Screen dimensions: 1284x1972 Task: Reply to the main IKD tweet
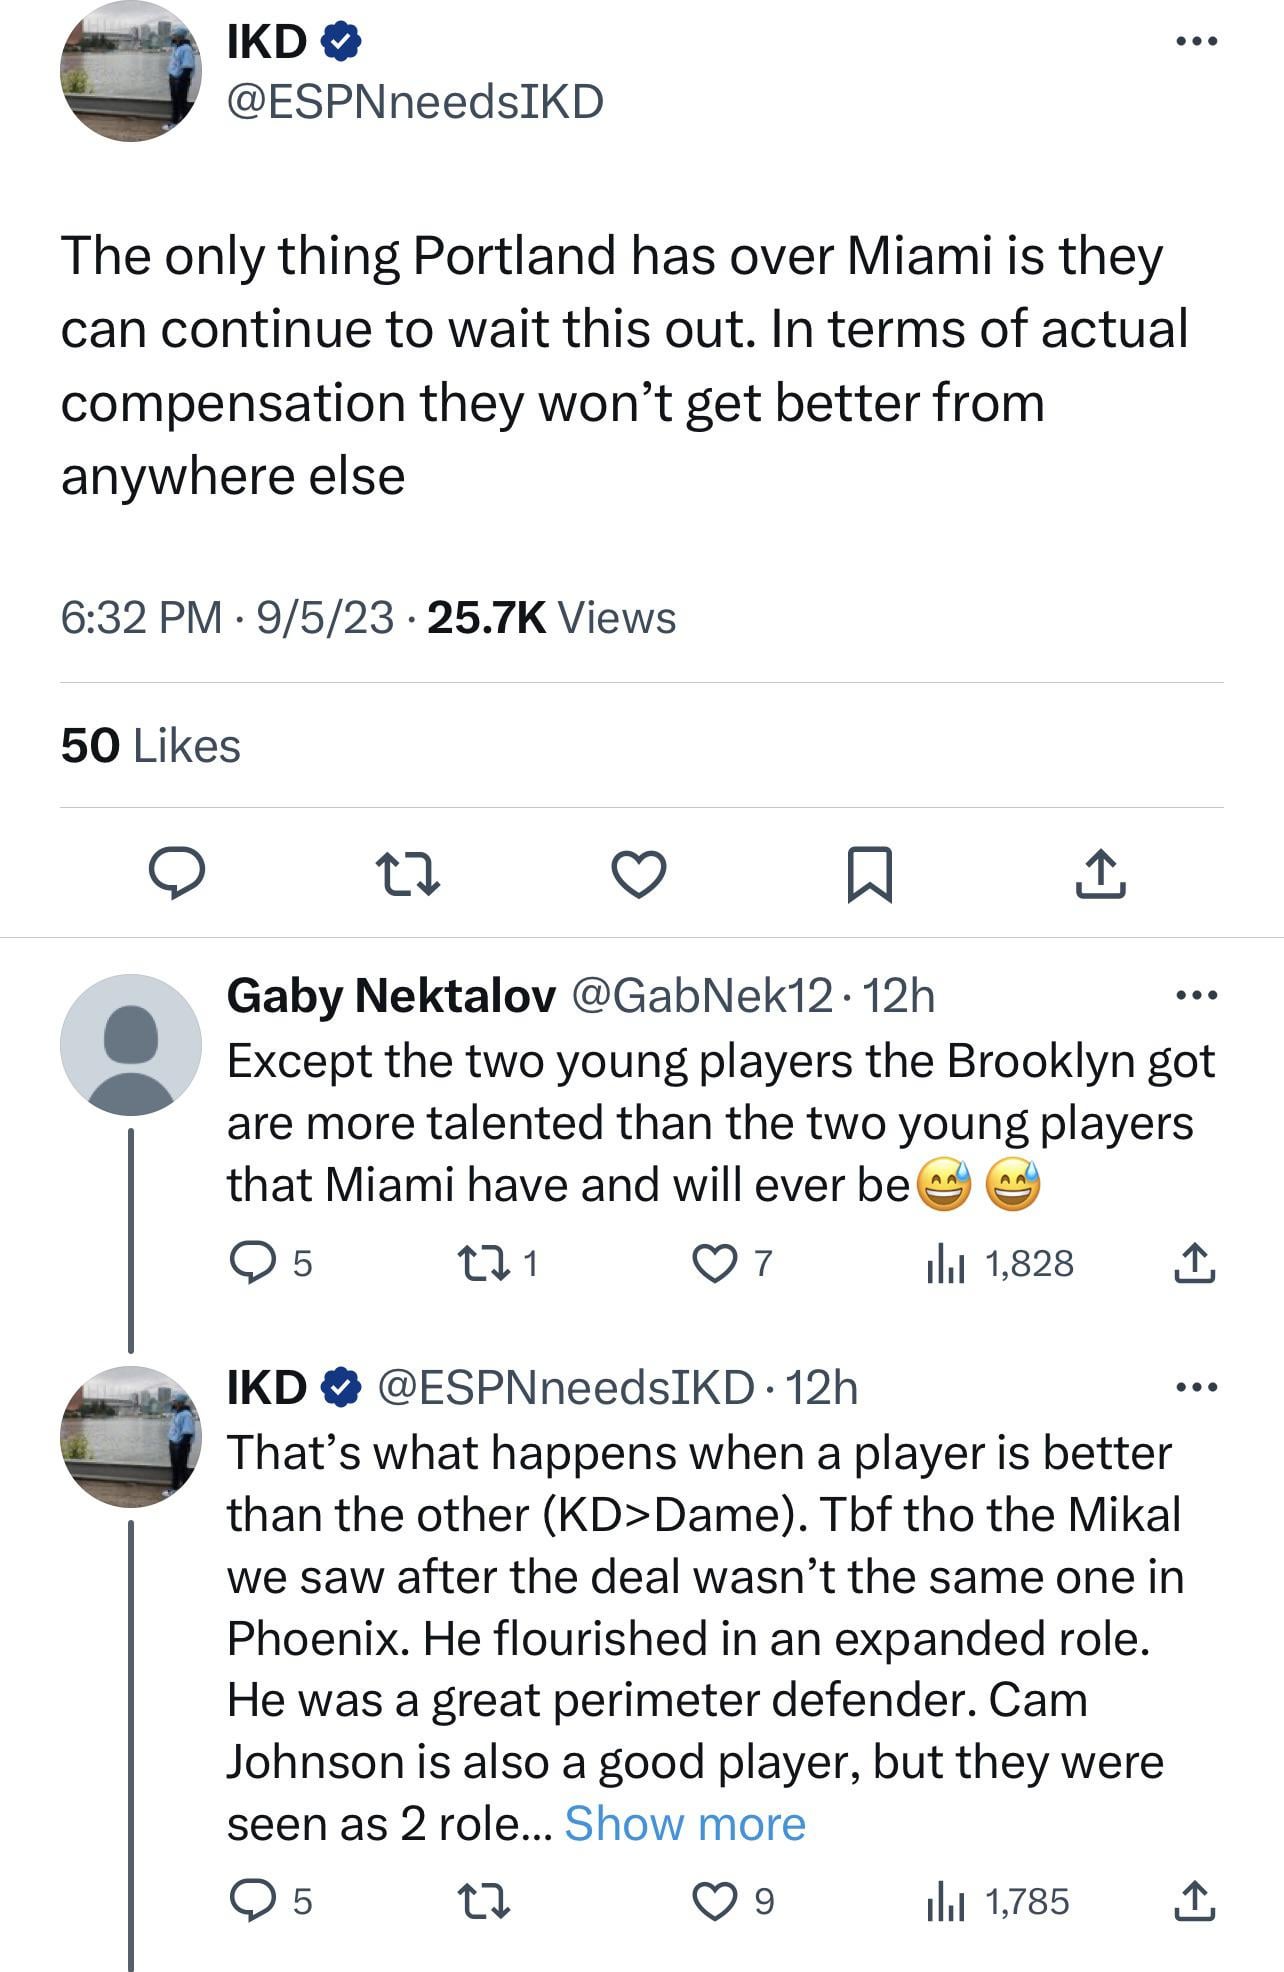point(177,873)
